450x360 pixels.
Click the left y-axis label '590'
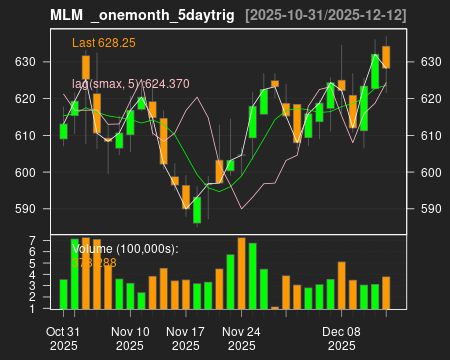pyautogui.click(x=25, y=209)
